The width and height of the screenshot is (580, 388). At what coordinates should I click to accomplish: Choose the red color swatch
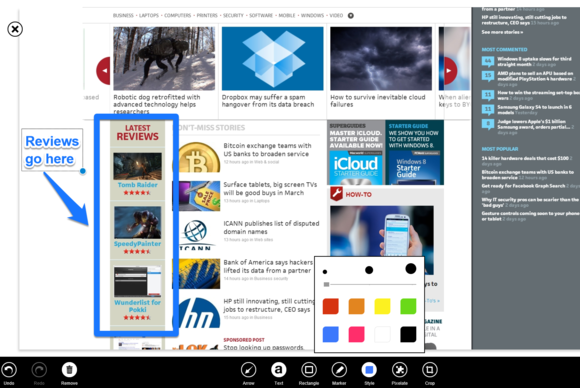point(330,306)
